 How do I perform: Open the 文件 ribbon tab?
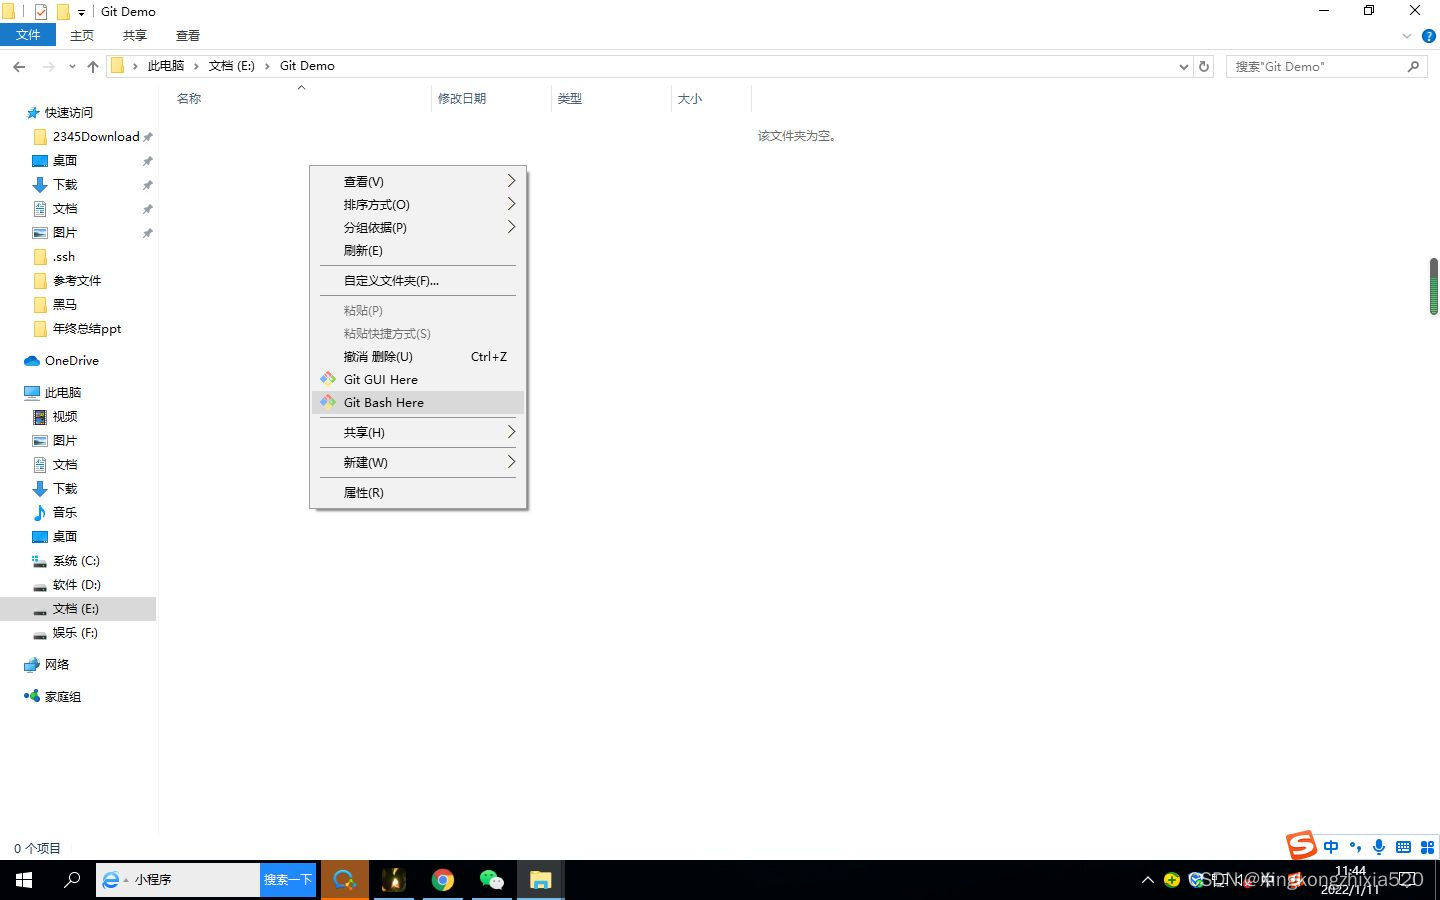(x=28, y=35)
